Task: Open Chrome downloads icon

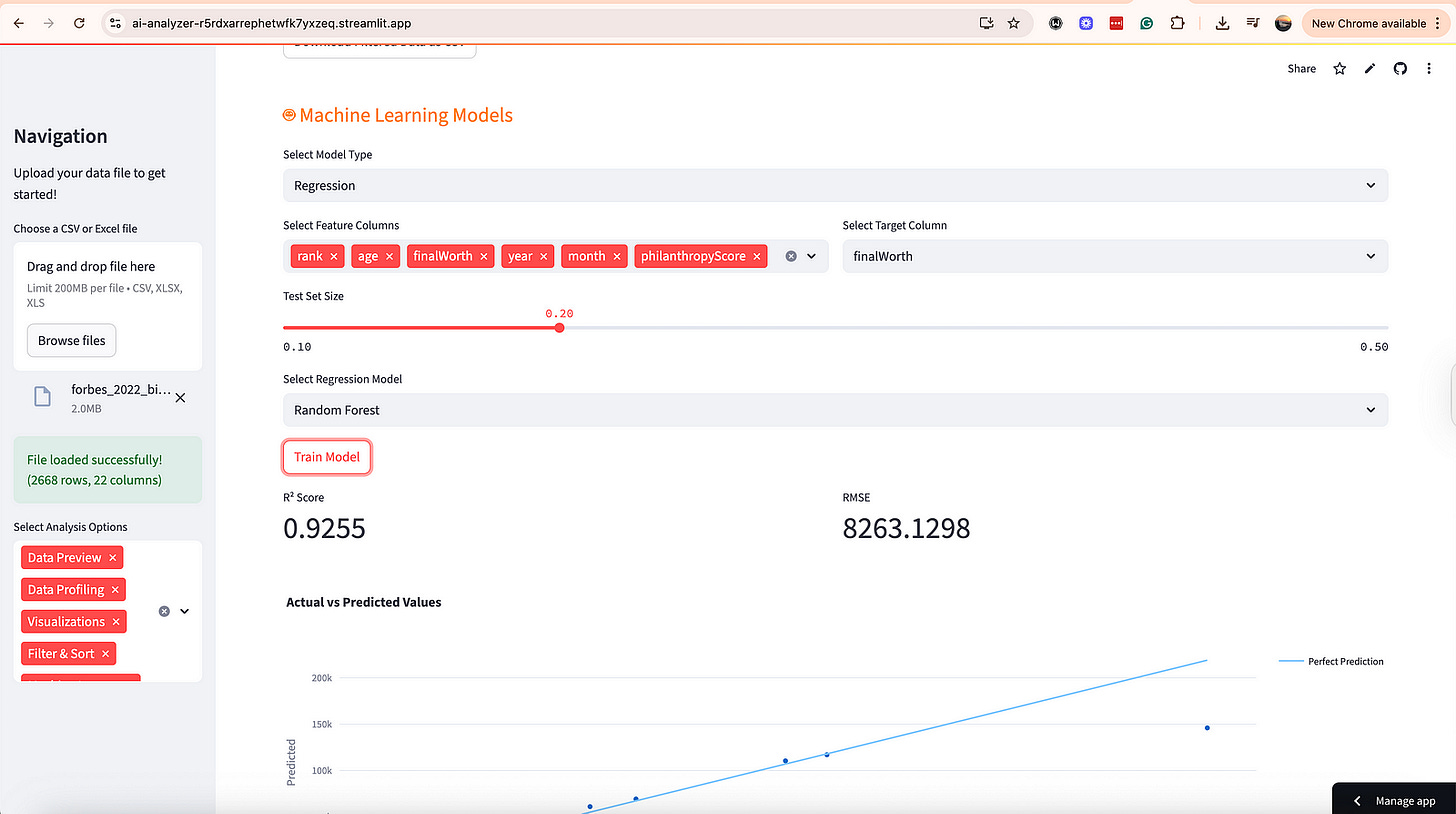Action: 1222,23
